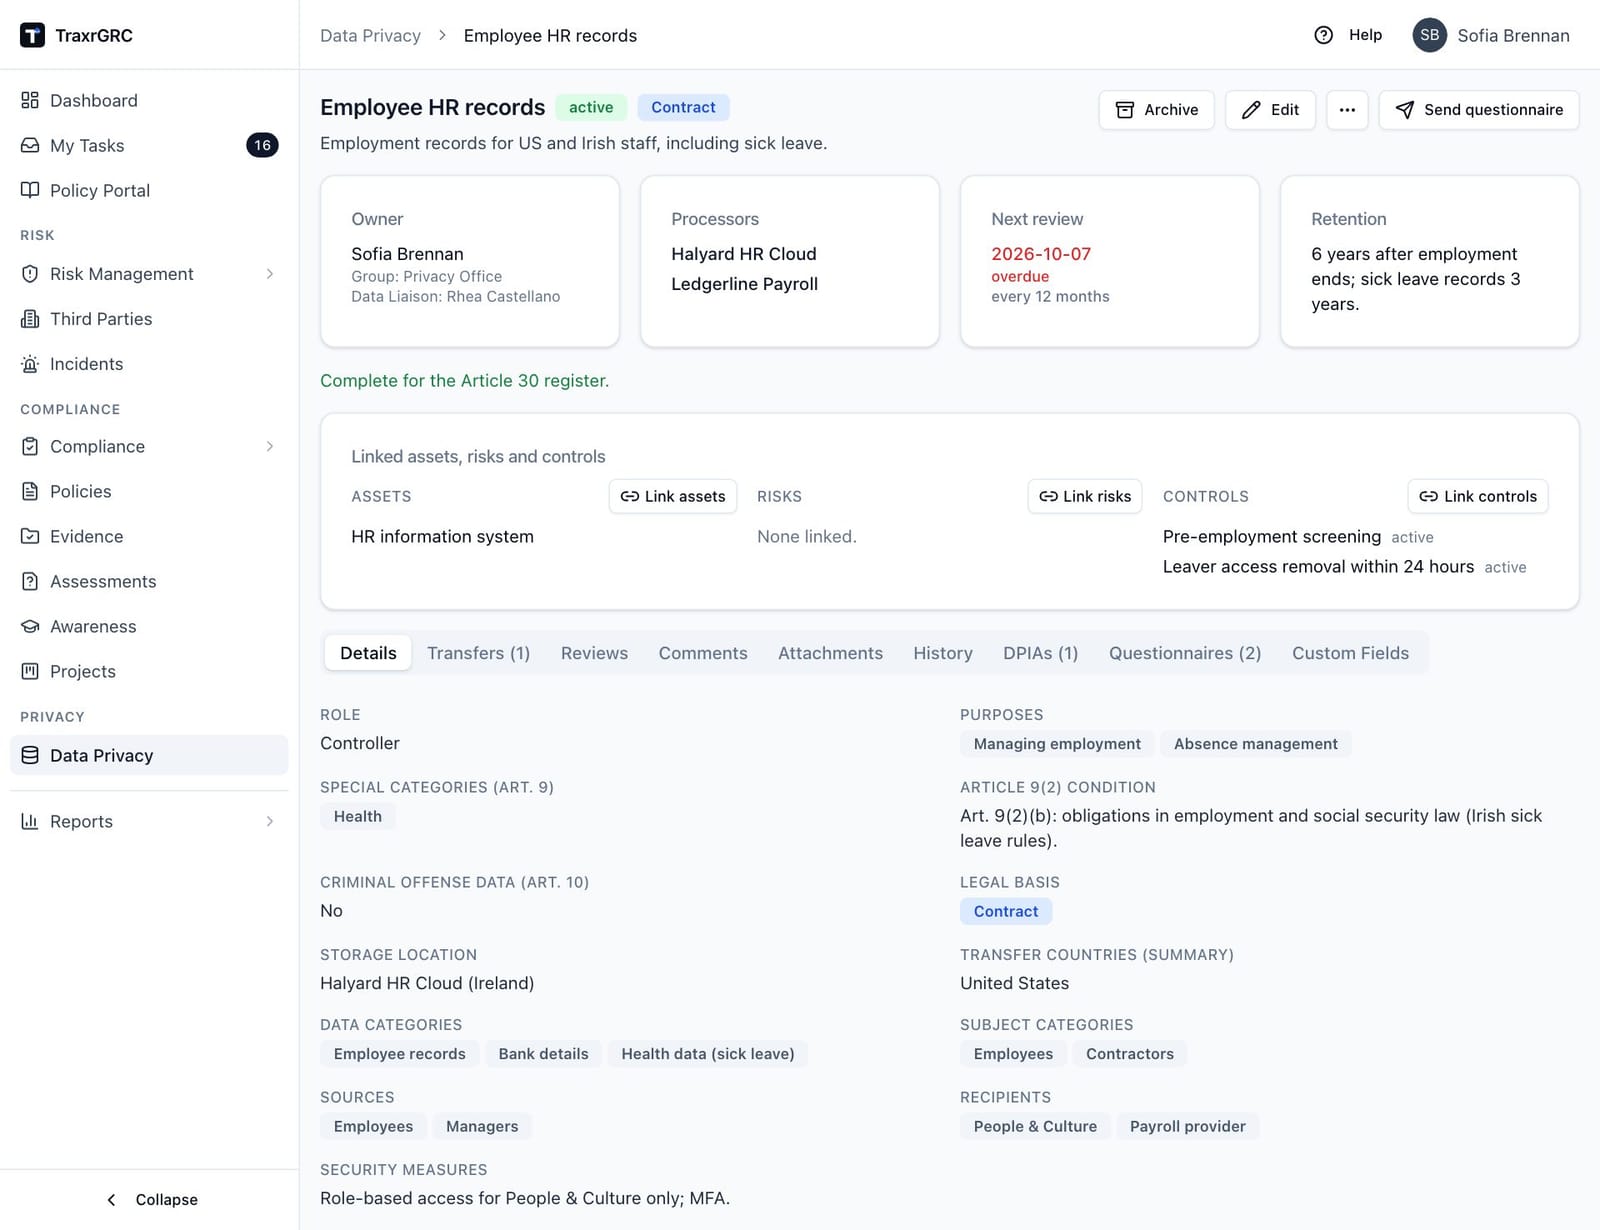Open Leaver access removal within 24 hours control

[x=1318, y=566]
